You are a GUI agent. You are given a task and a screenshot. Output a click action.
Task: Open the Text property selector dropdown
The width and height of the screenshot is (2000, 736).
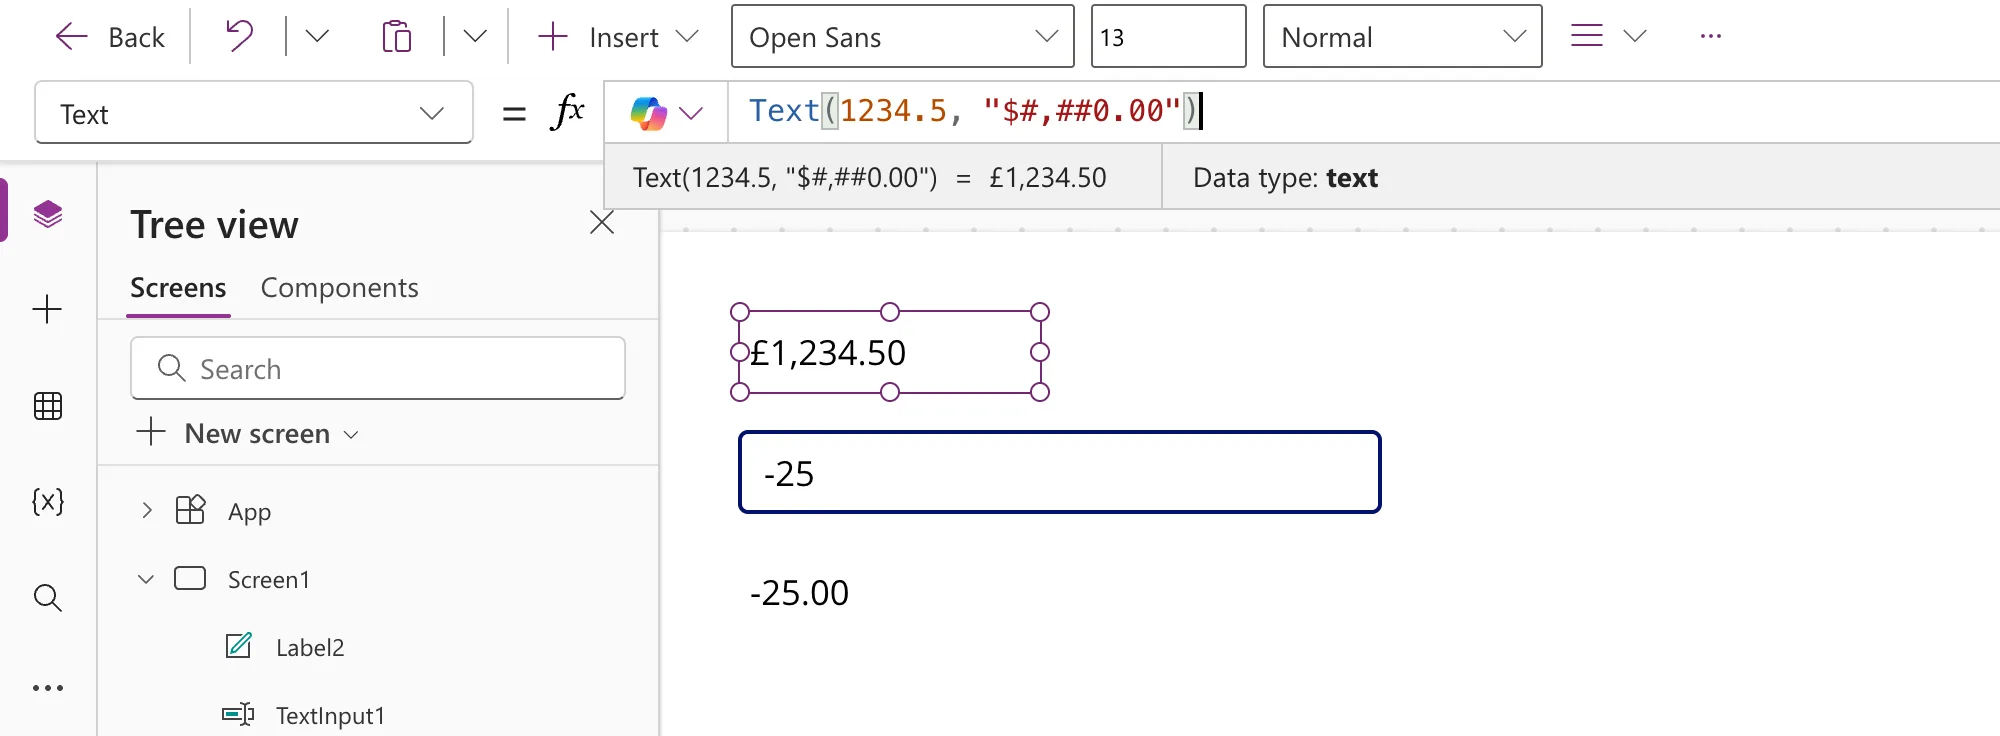[x=254, y=113]
